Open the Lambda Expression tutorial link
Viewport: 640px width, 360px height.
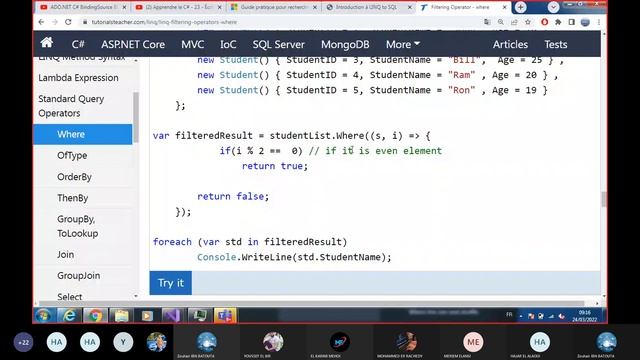point(78,78)
